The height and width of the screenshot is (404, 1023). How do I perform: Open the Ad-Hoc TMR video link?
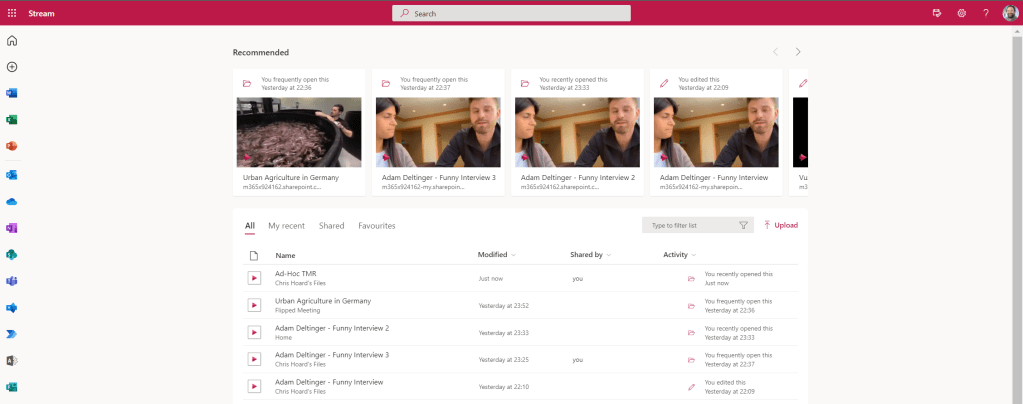(x=296, y=273)
